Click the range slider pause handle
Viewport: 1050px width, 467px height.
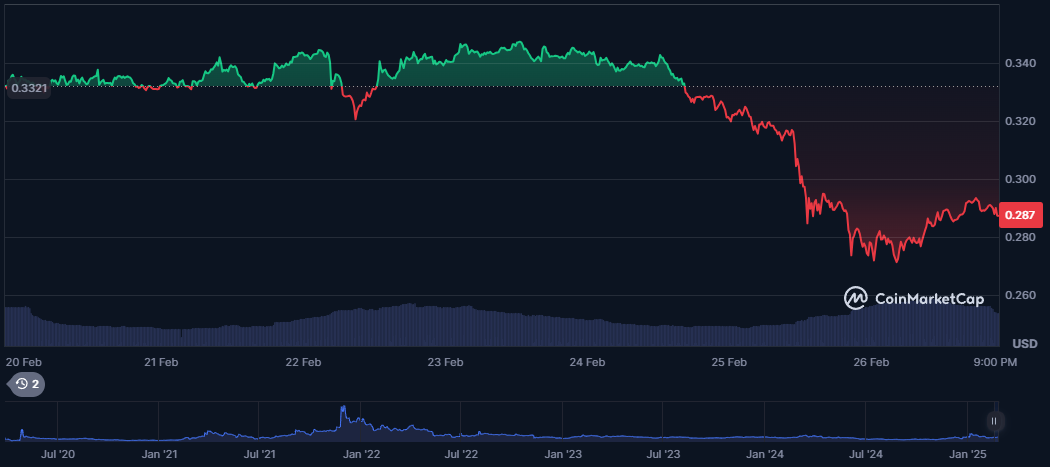[x=994, y=421]
